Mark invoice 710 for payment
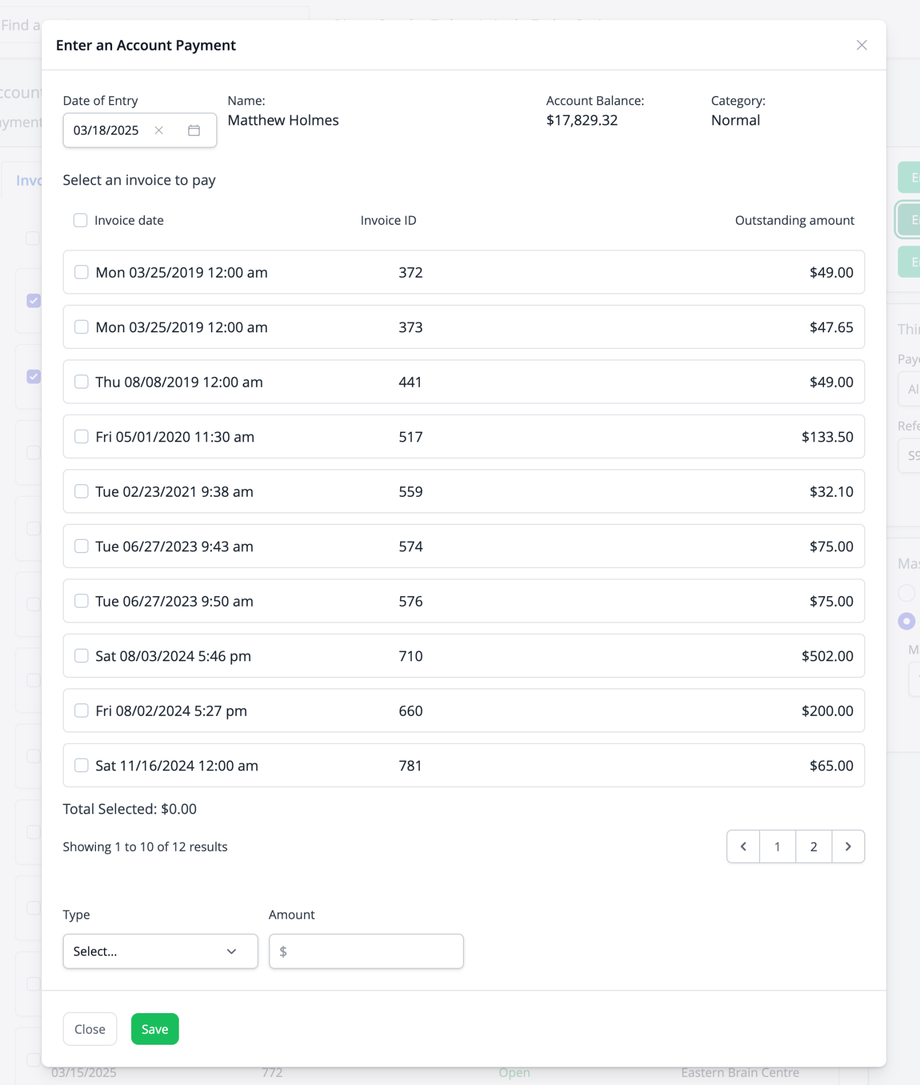This screenshot has height=1085, width=920. coord(81,656)
